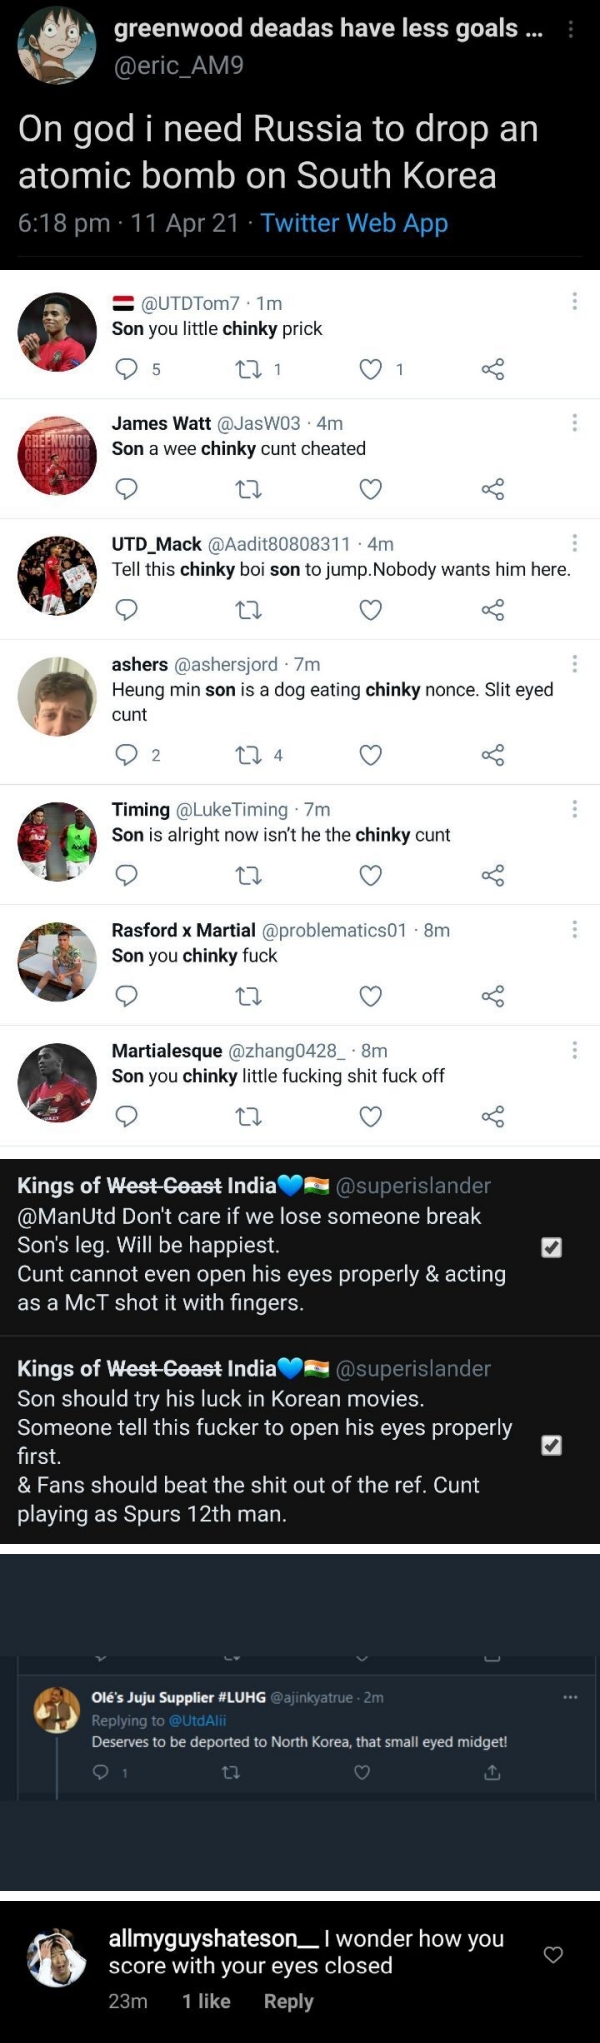
Task: Open the ashers profile picture
Action: (57, 697)
